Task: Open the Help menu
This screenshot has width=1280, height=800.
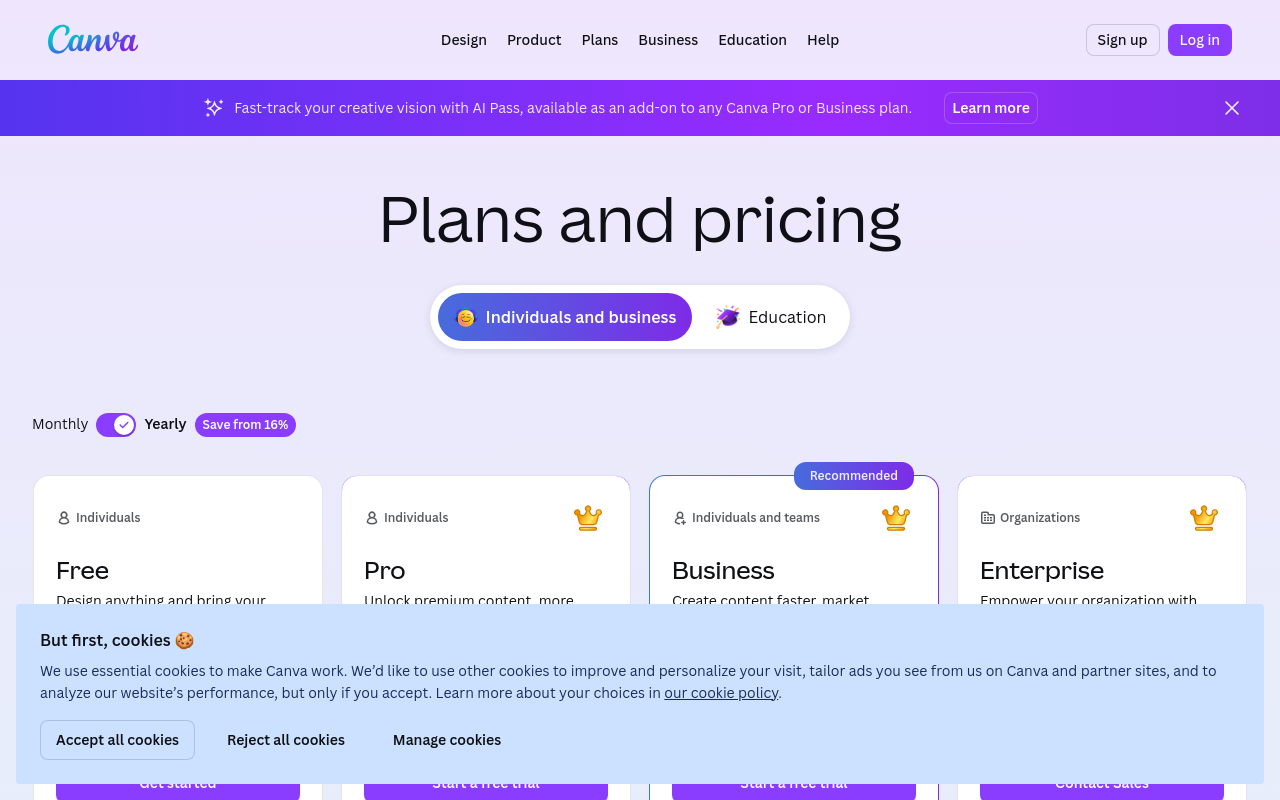Action: coord(823,39)
